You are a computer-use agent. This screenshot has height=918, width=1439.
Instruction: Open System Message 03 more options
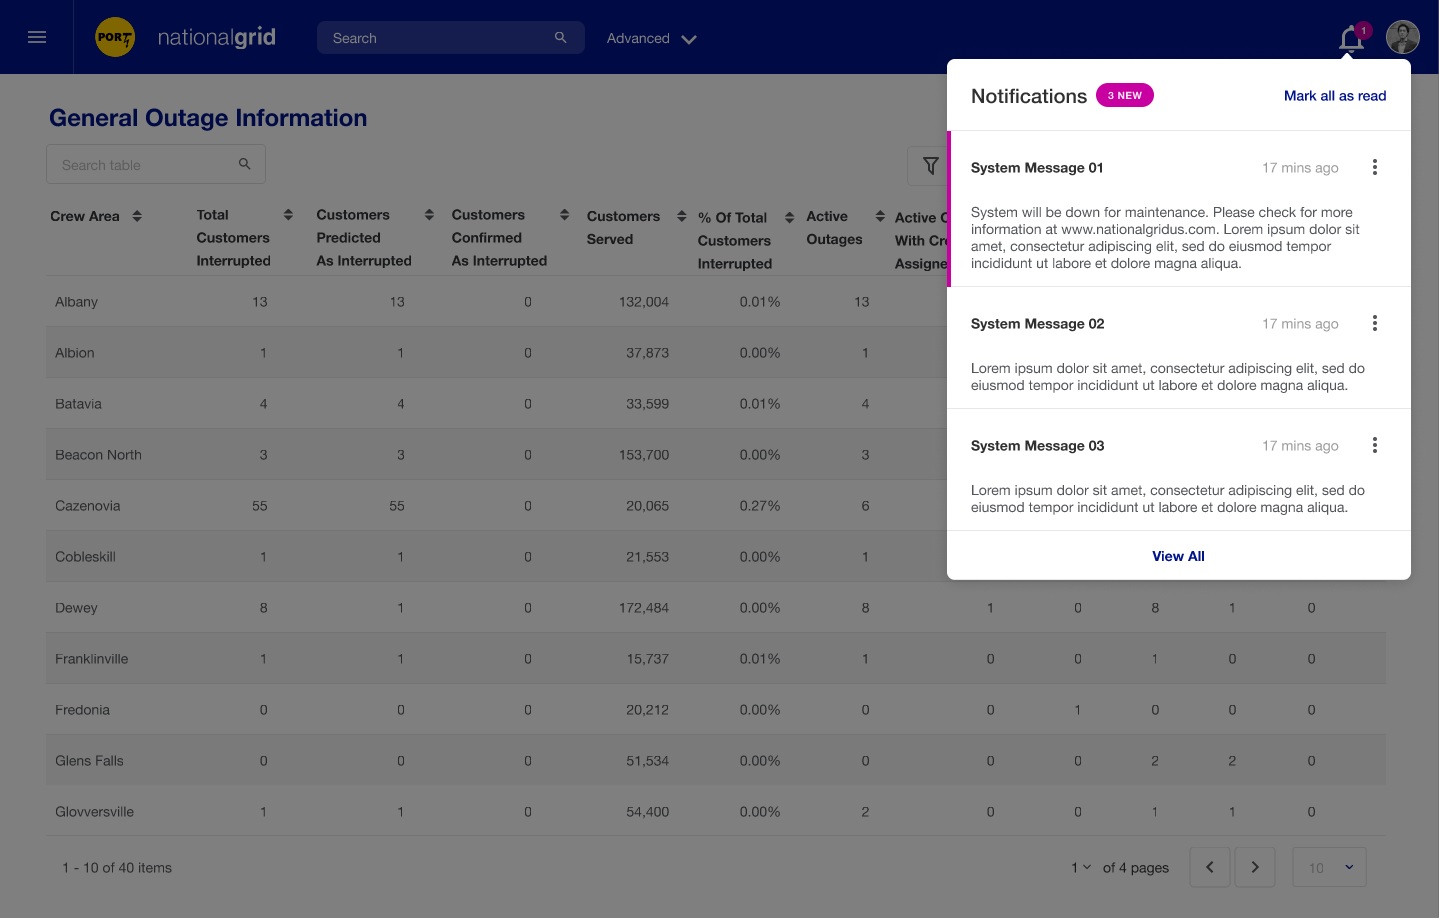[1374, 446]
